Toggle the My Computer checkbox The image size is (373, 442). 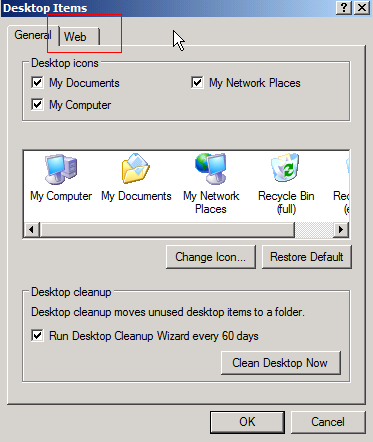coord(37,104)
